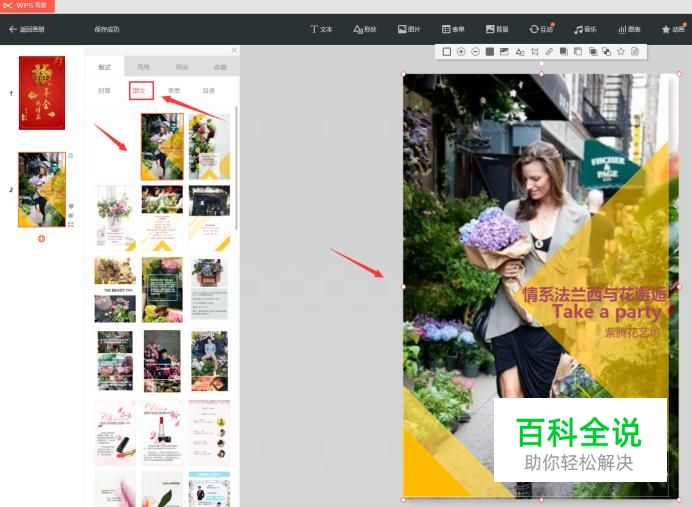Click the WPS album tab in title bar
The image size is (692, 507).
point(27,6)
